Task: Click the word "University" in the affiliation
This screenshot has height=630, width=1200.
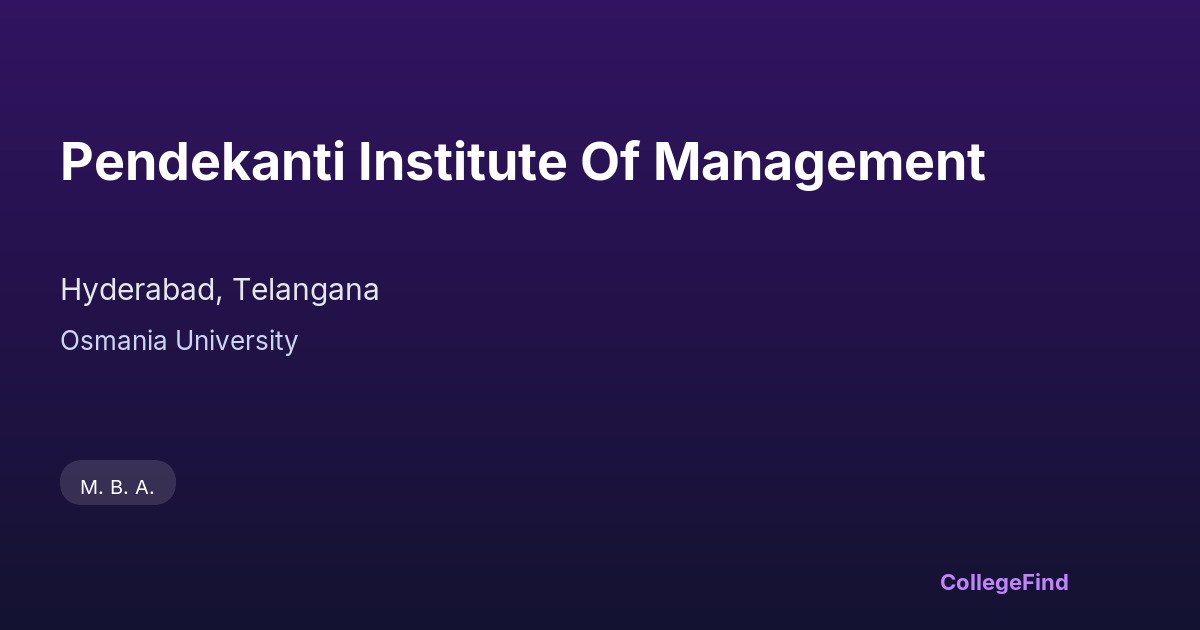Action: pyautogui.click(x=236, y=341)
